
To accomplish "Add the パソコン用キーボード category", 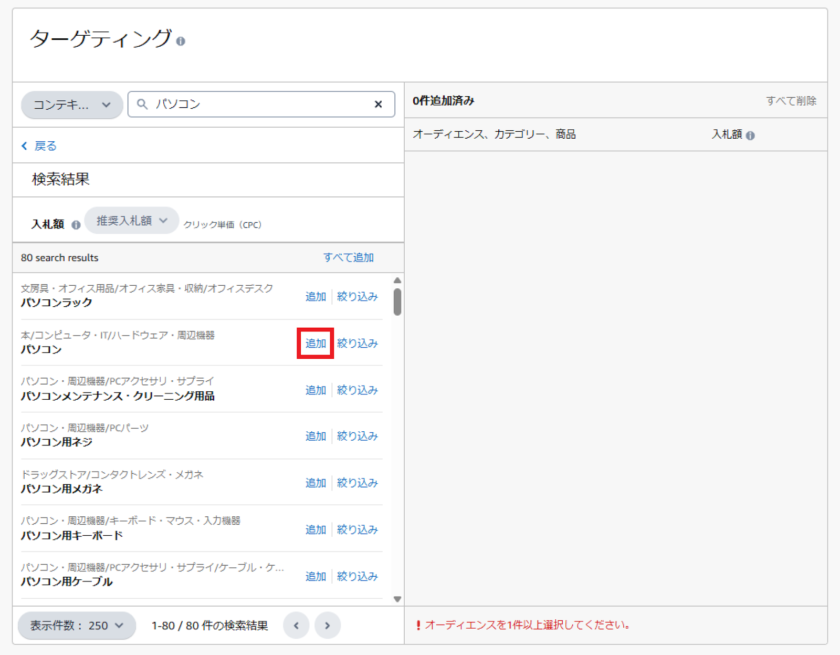I will tap(315, 530).
